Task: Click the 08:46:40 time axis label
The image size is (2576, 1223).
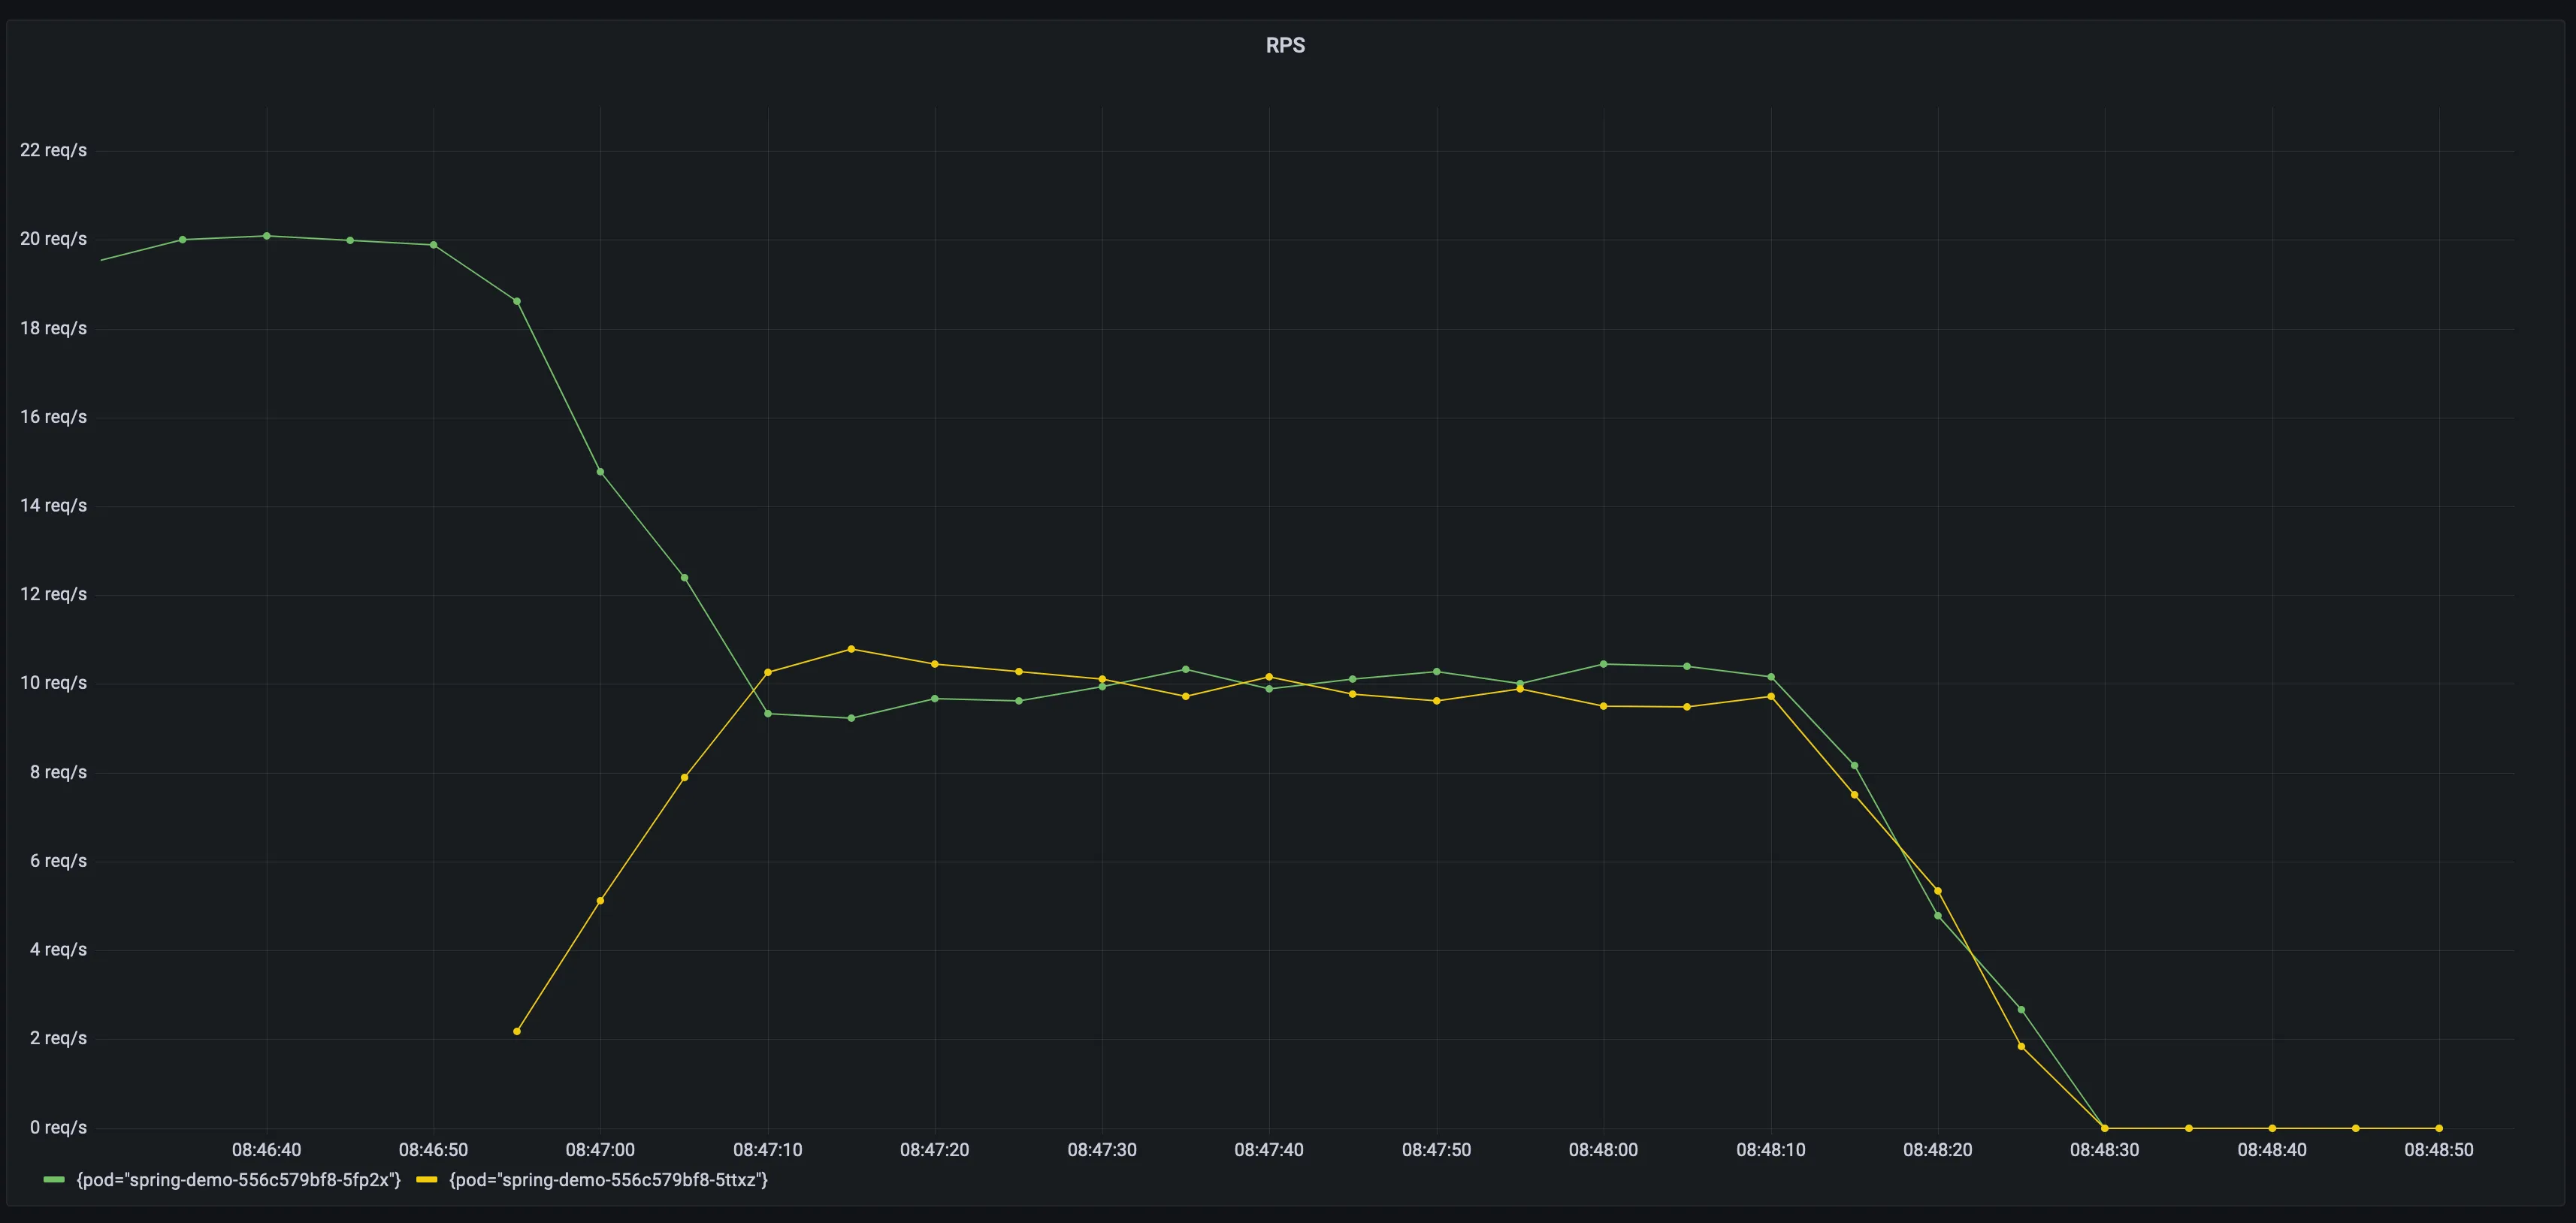Action: click(x=266, y=1150)
